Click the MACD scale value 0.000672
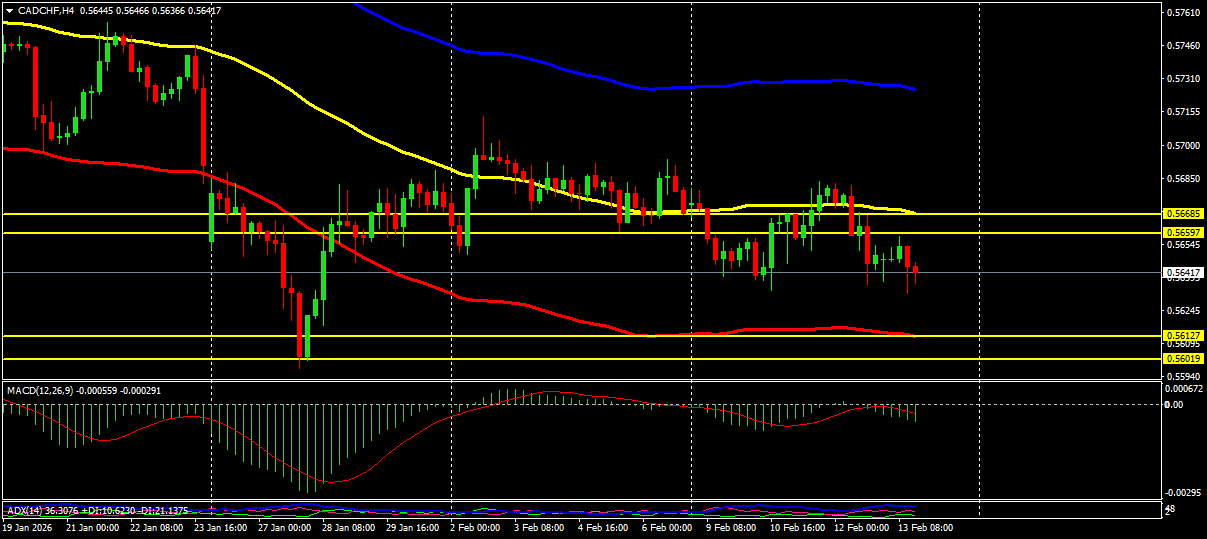The width and height of the screenshot is (1207, 539). (1185, 389)
